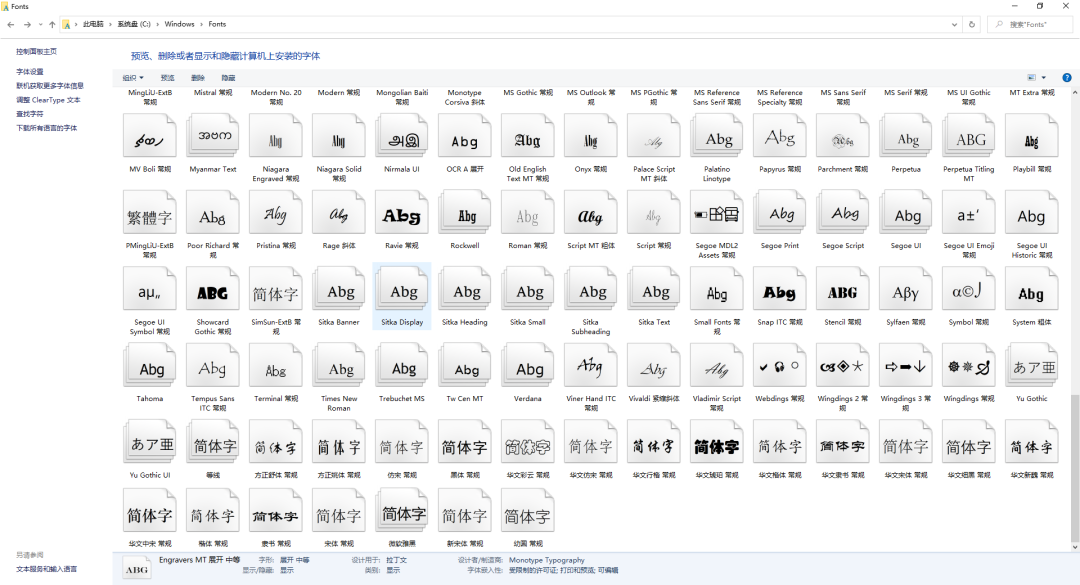This screenshot has width=1080, height=585.
Task: Select the Vivaldi font icon
Action: (x=654, y=367)
